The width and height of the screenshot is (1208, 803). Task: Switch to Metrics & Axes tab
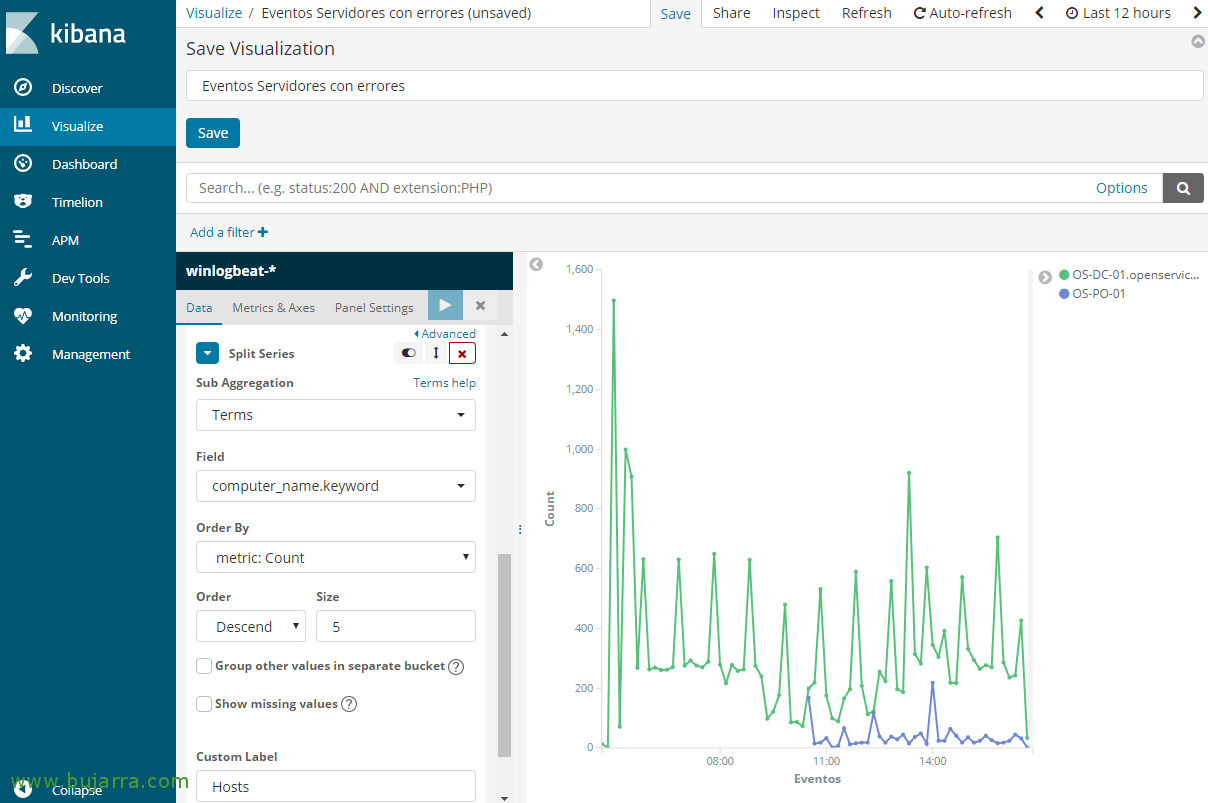[x=273, y=308]
